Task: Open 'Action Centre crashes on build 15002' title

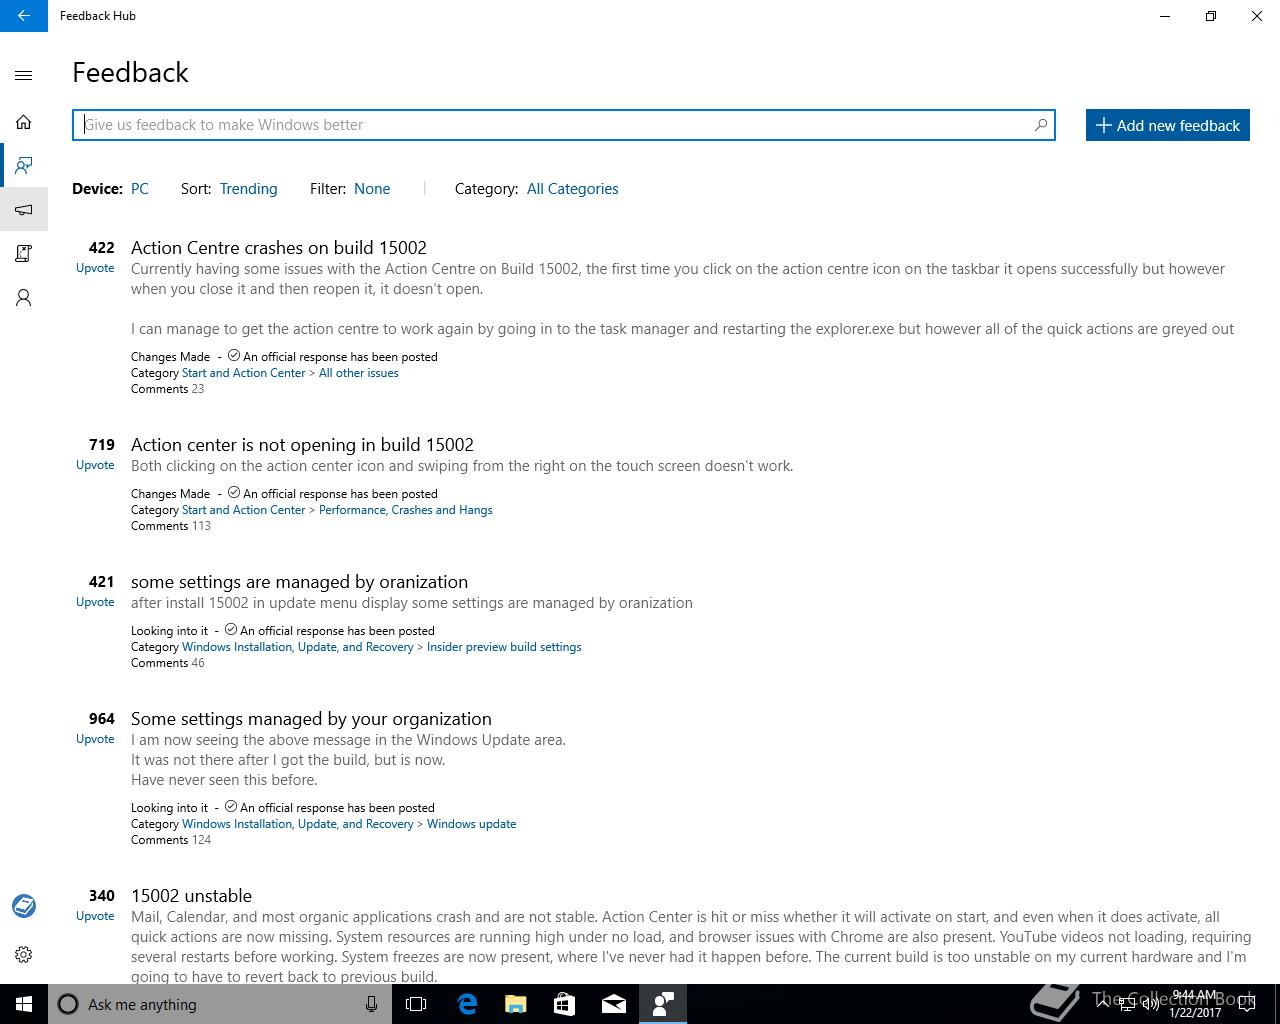Action: (x=279, y=247)
